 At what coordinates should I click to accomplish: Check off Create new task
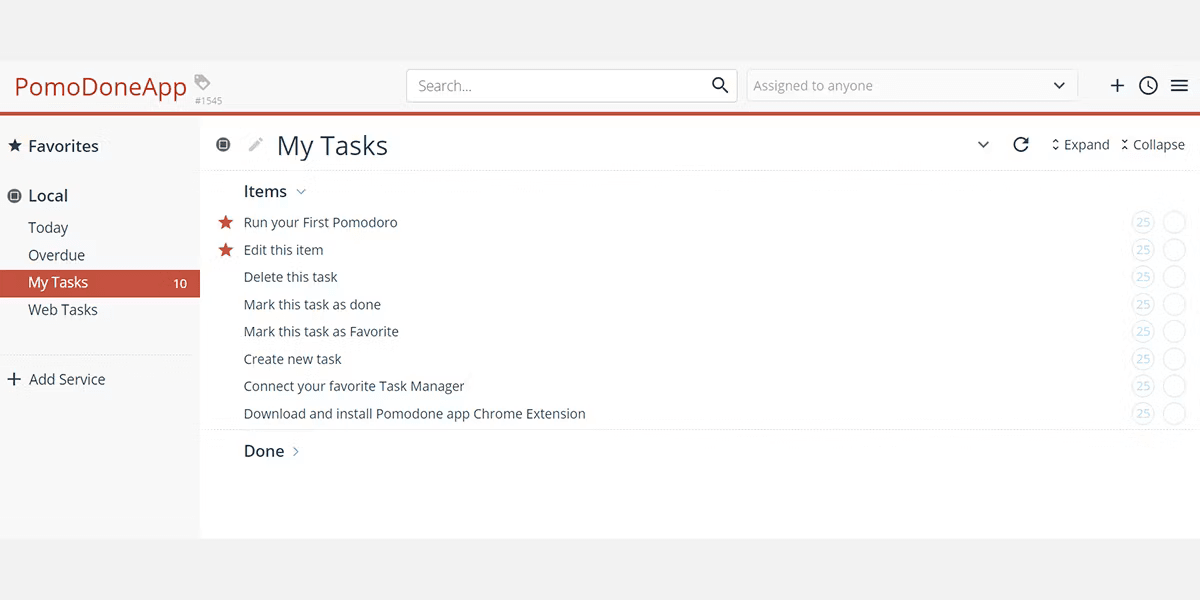1175,359
